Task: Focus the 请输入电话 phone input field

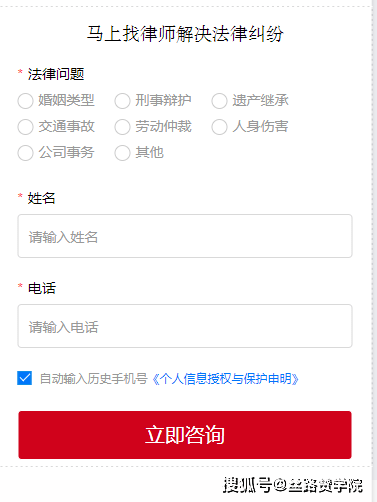Action: (185, 326)
